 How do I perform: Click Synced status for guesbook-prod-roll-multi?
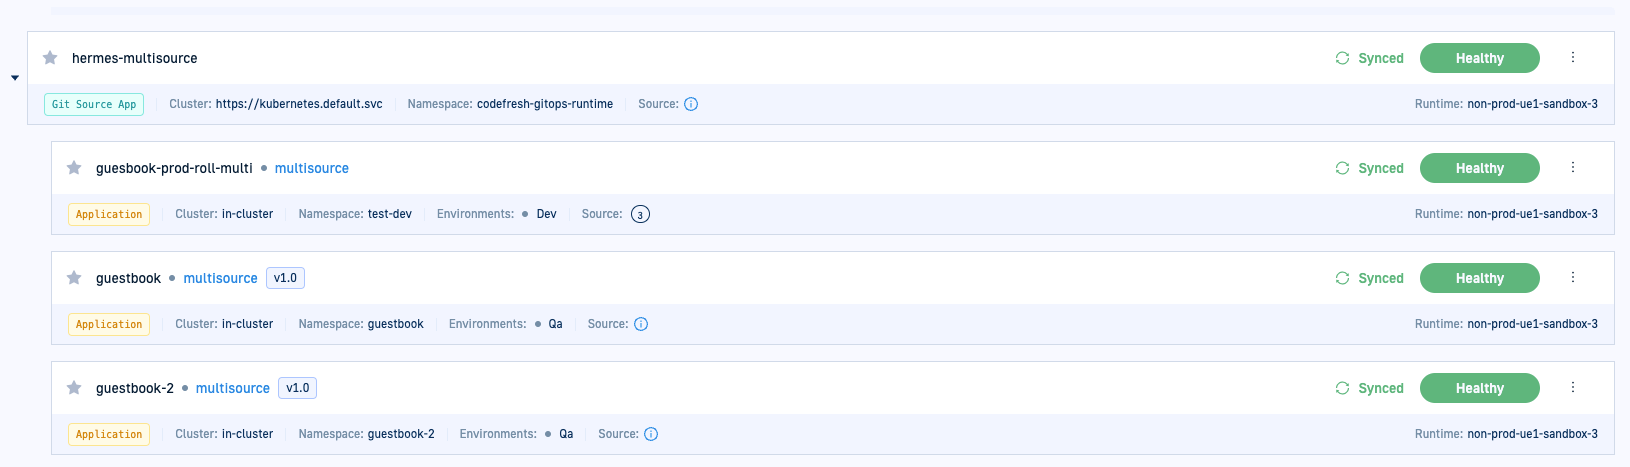(x=1370, y=168)
